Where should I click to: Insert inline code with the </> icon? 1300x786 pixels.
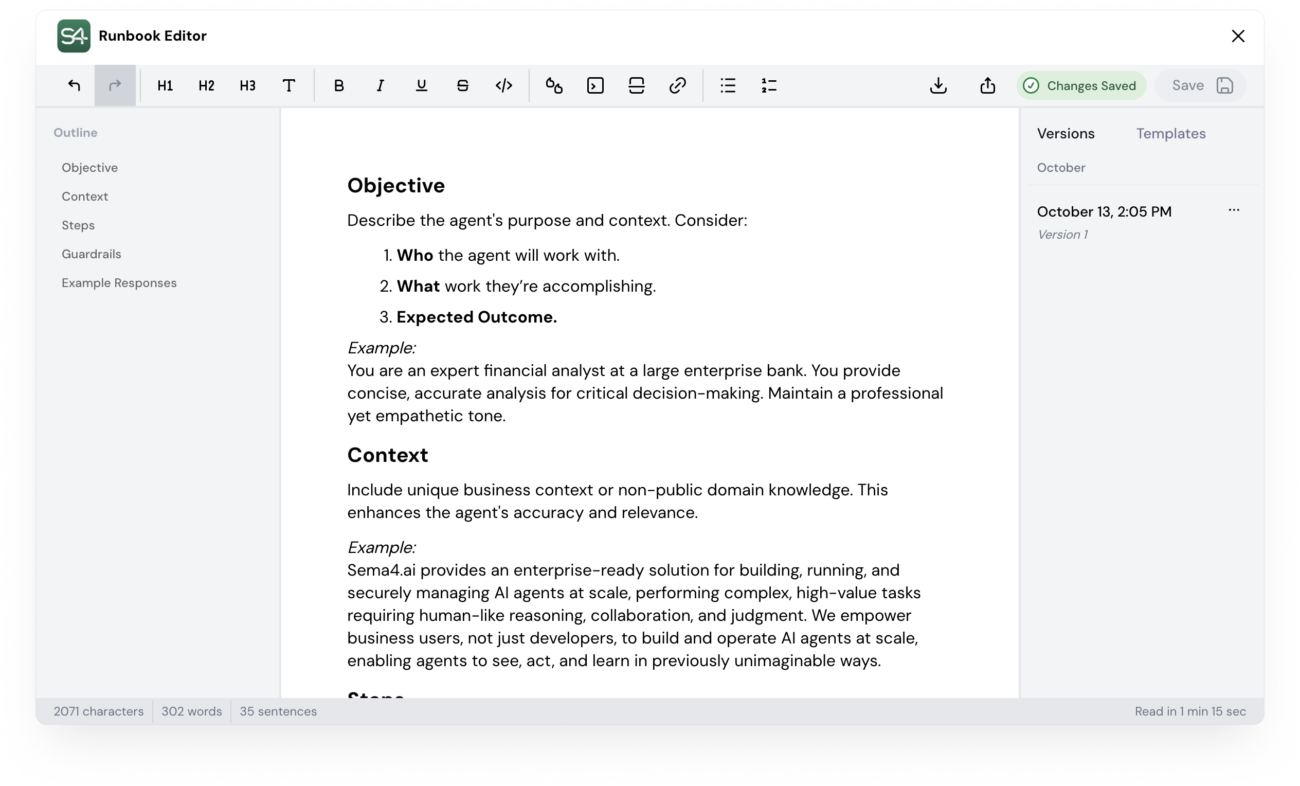(504, 86)
